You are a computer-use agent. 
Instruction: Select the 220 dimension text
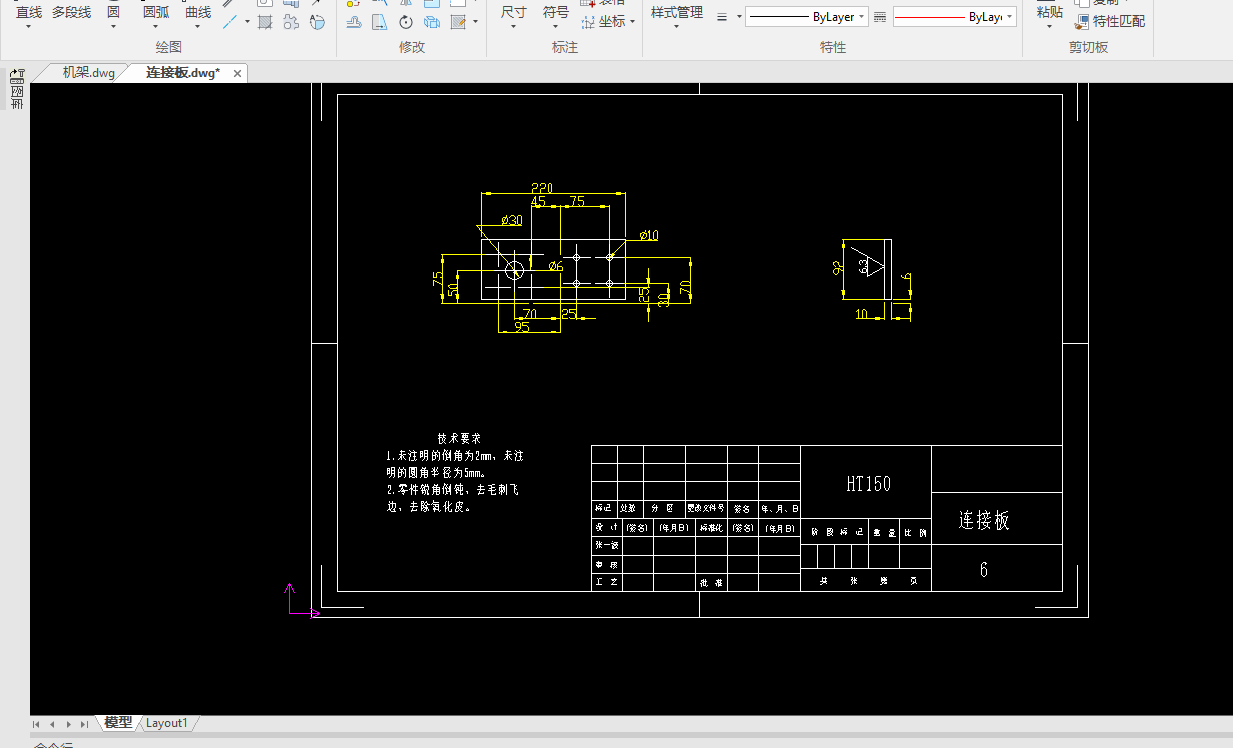542,188
